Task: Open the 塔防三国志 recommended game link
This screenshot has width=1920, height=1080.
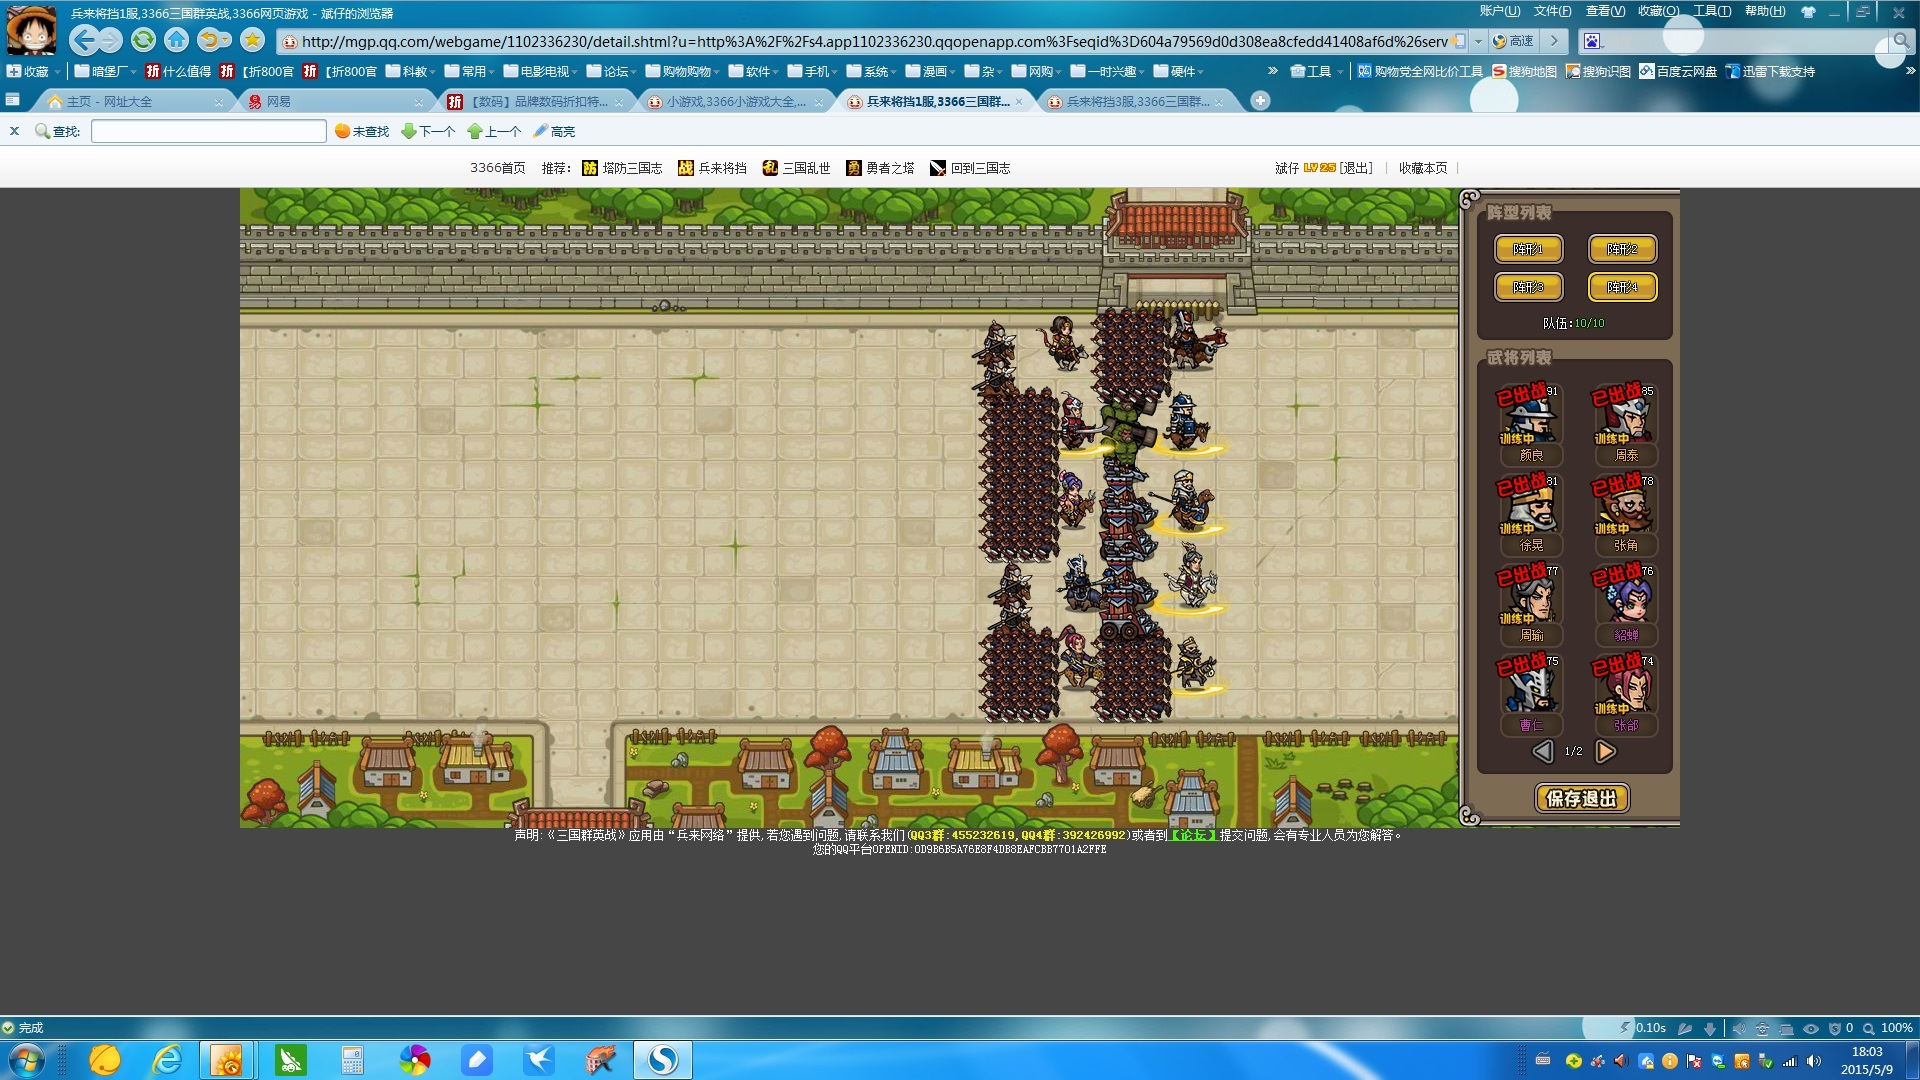Action: [x=622, y=168]
